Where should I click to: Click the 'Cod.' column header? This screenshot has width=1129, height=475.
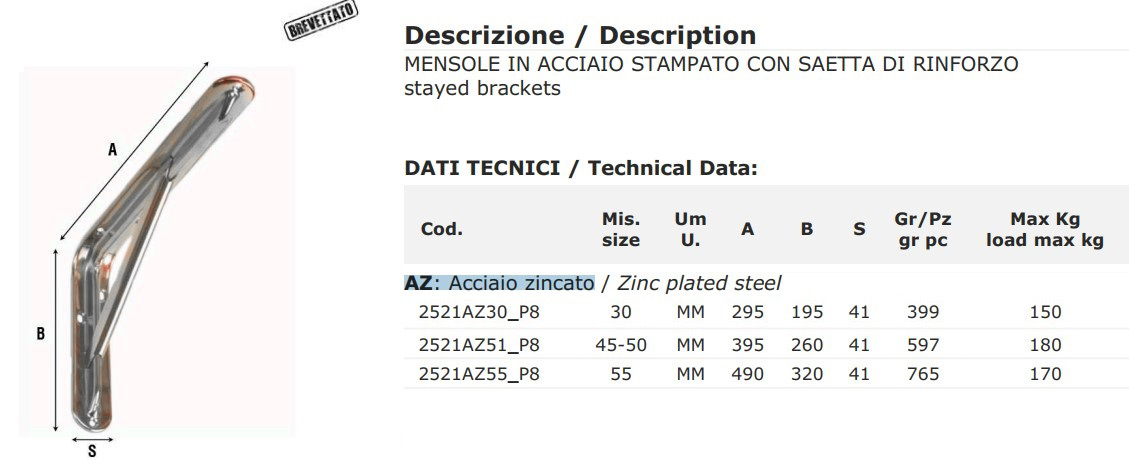point(441,230)
